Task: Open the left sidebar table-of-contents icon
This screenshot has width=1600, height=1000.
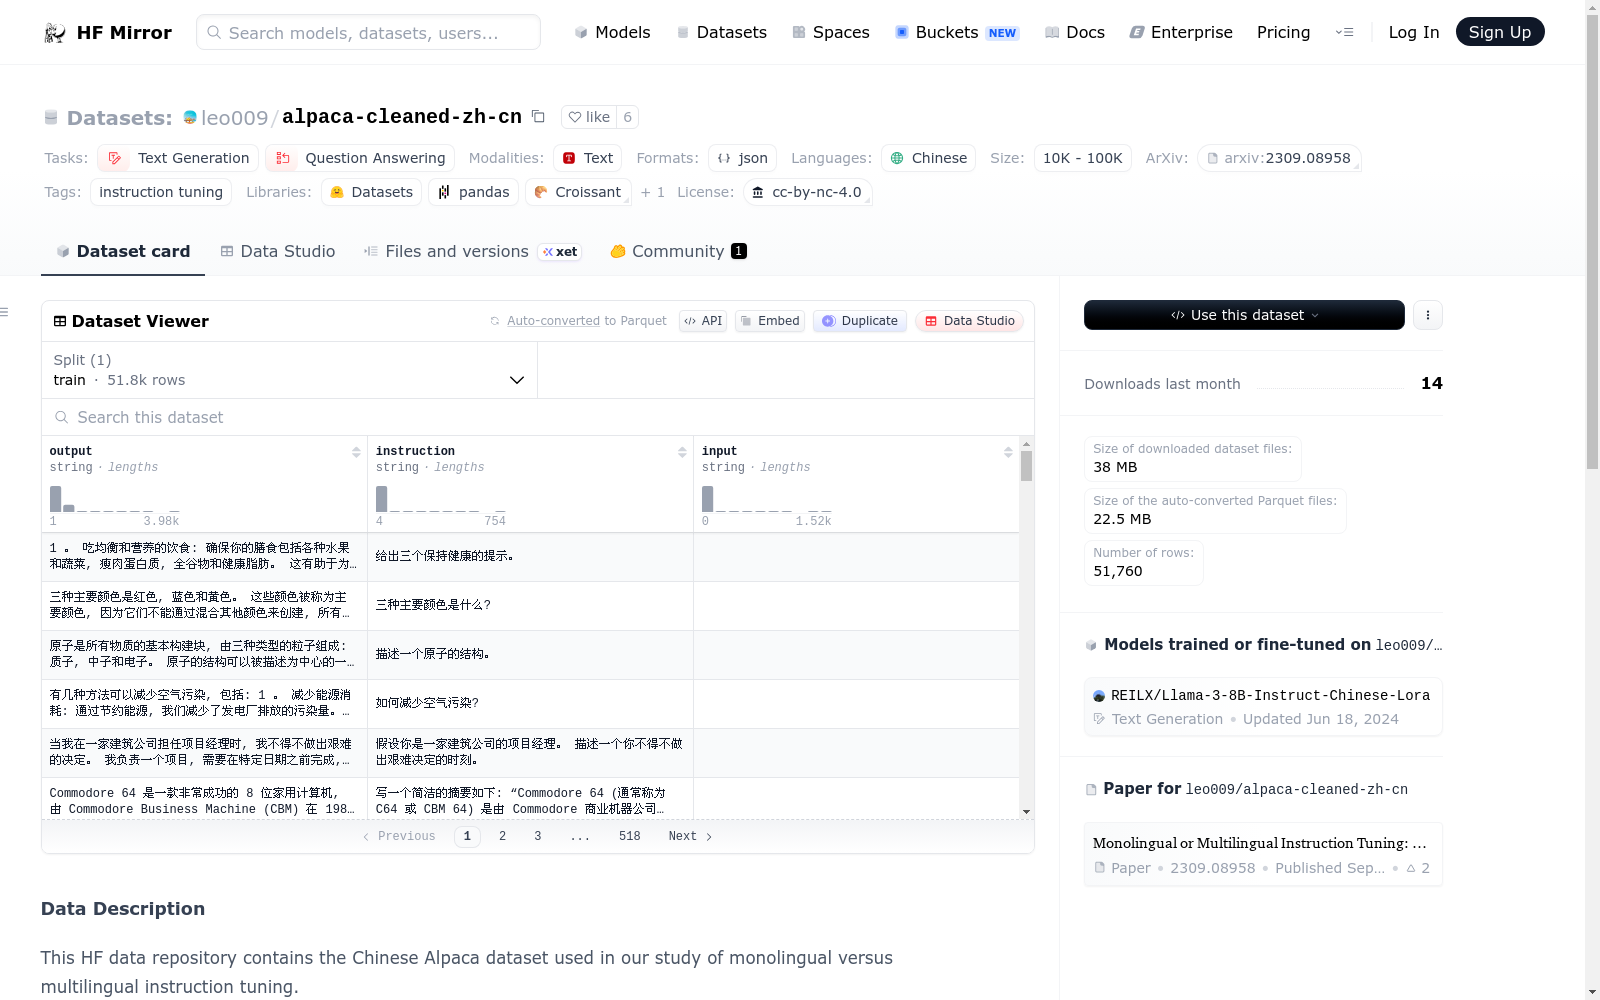Action: pyautogui.click(x=4, y=313)
